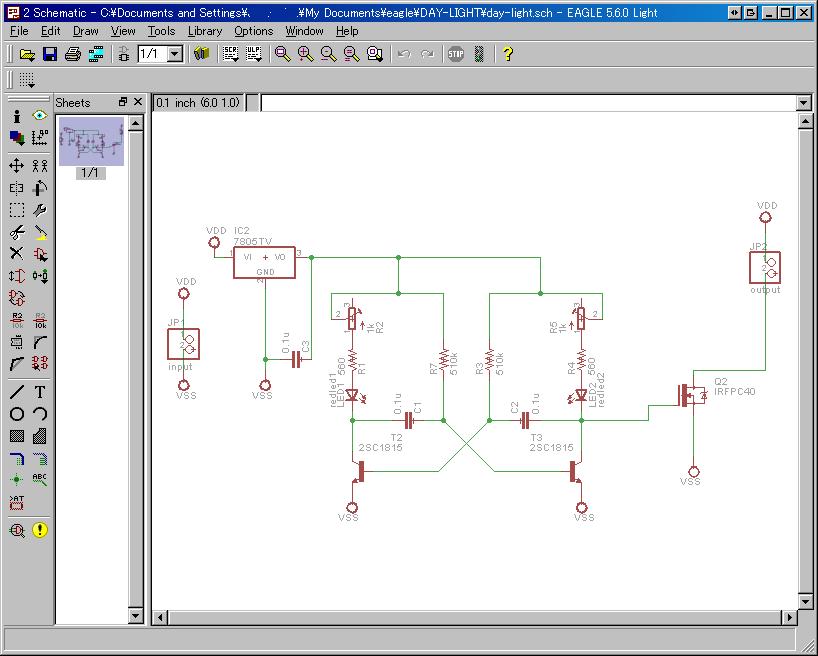This screenshot has height=656, width=818.
Task: Click the Zoom in magnifier icon
Action: (x=305, y=54)
